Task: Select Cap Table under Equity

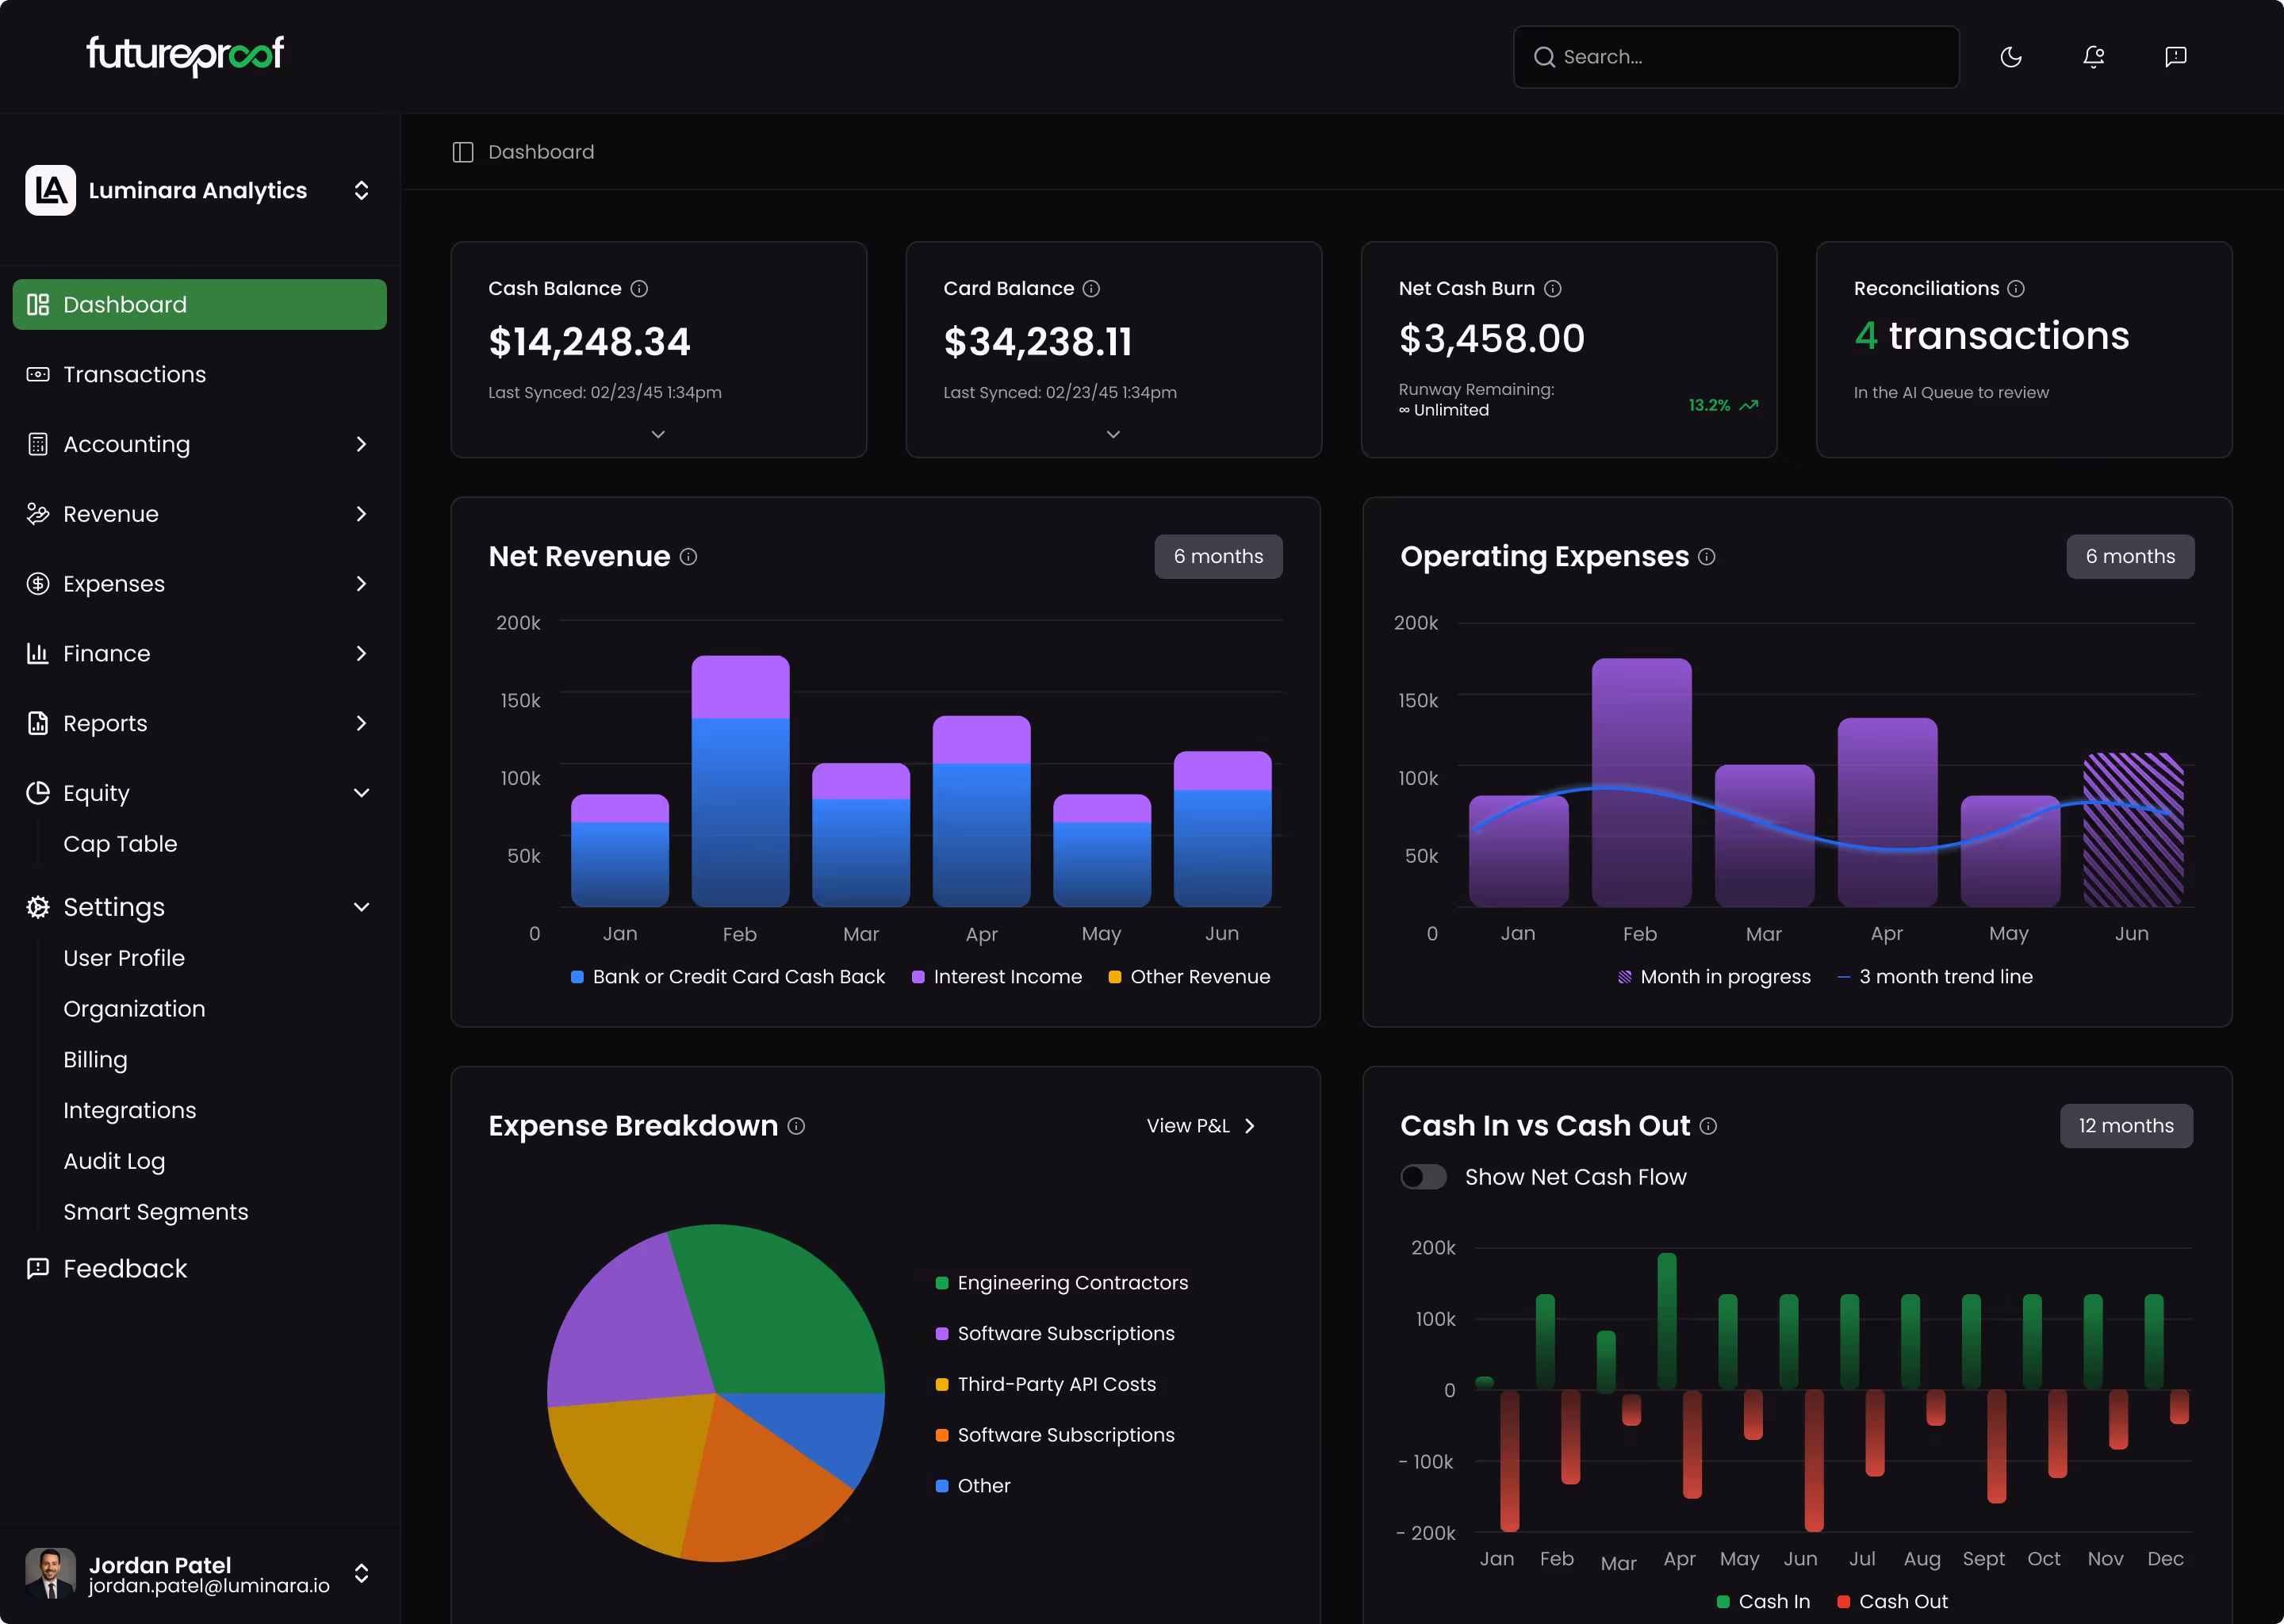Action: [119, 843]
